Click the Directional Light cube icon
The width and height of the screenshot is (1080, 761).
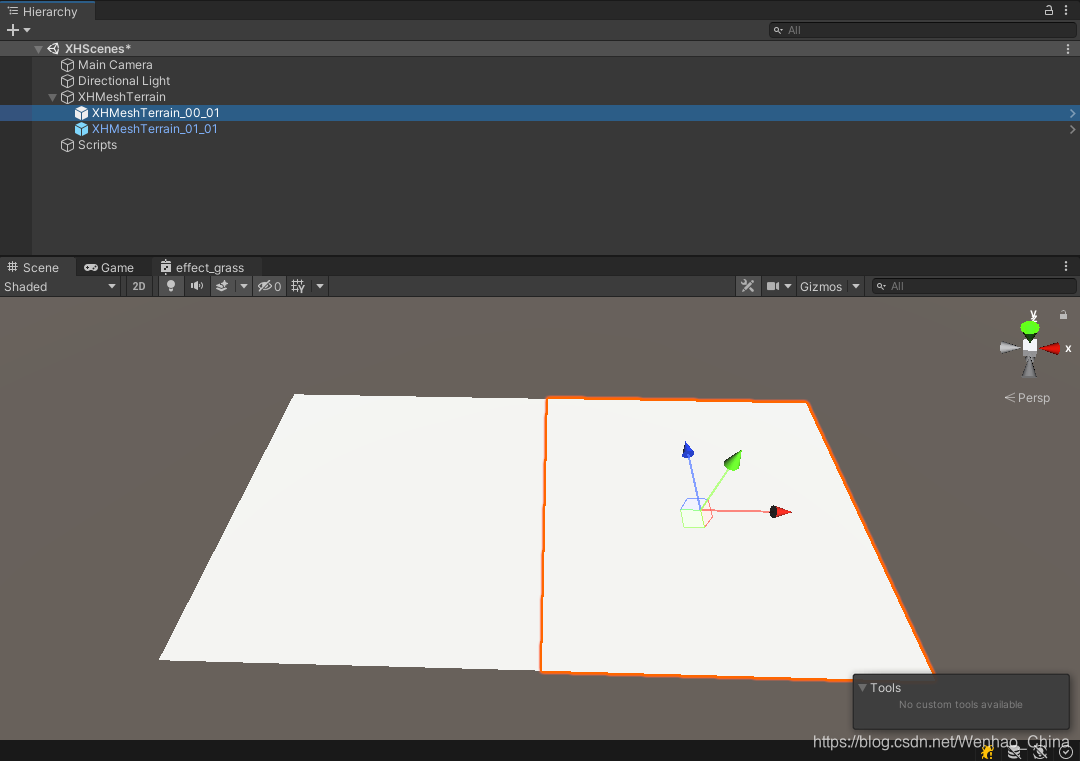68,81
